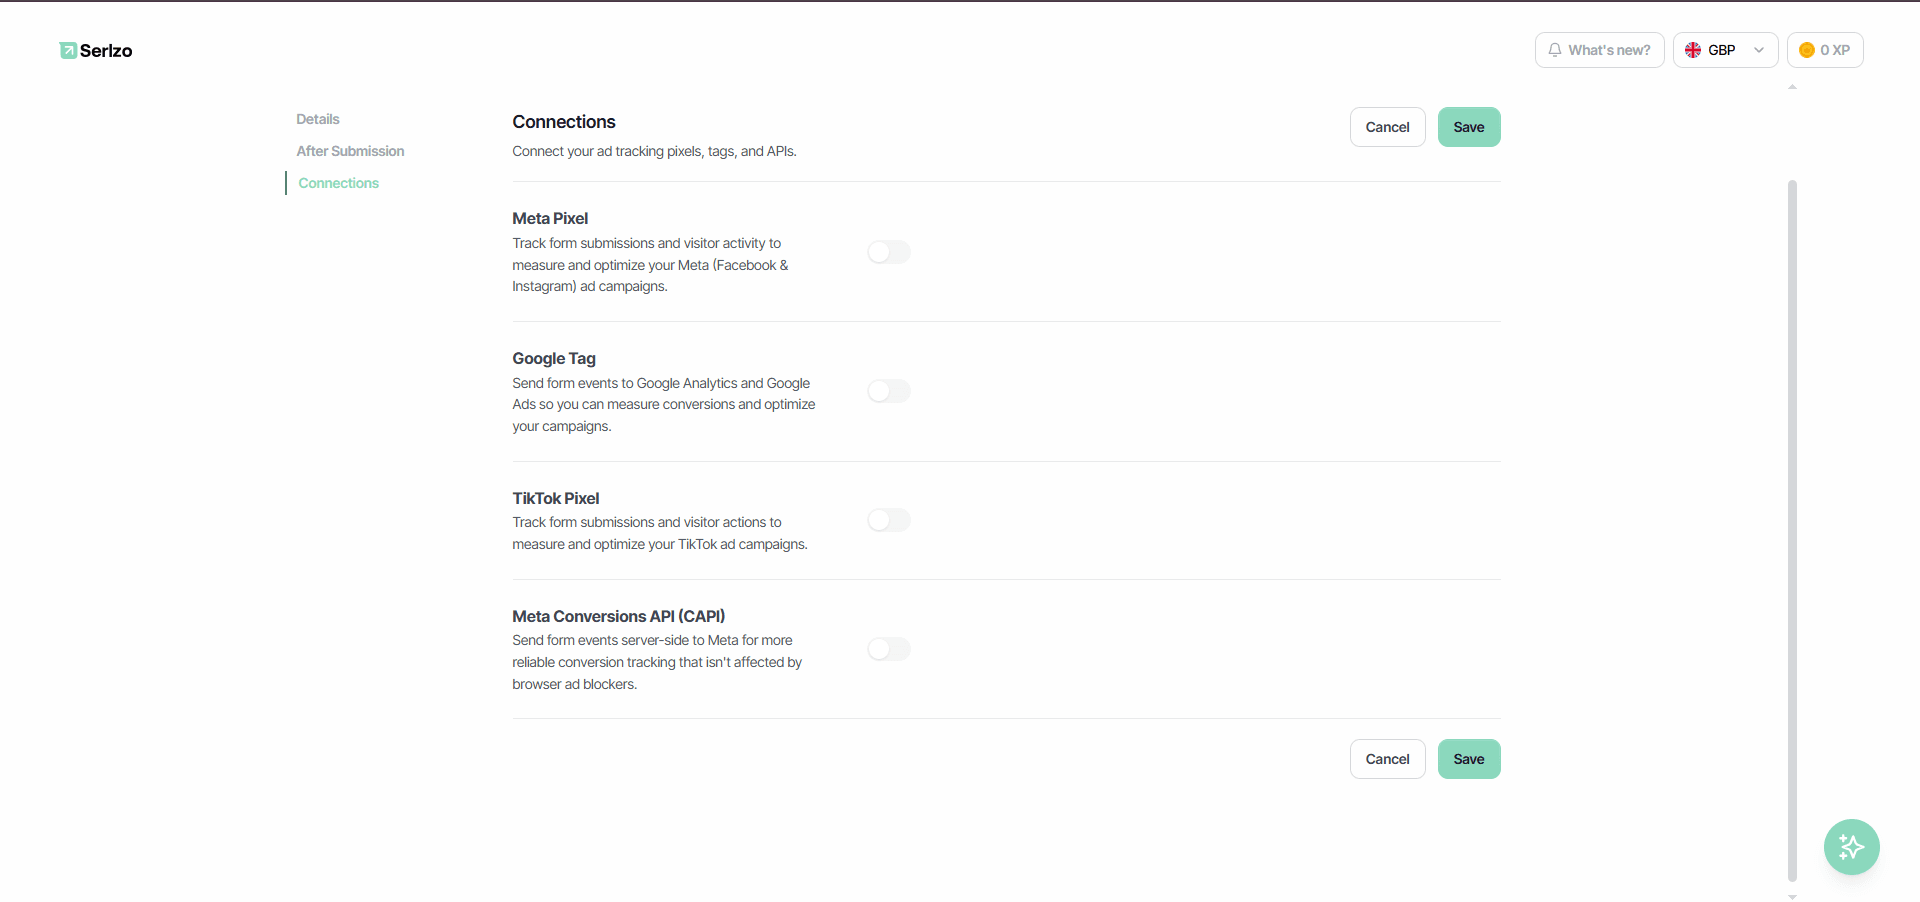
Task: Click the vertical page scrollbar
Action: tap(1792, 530)
